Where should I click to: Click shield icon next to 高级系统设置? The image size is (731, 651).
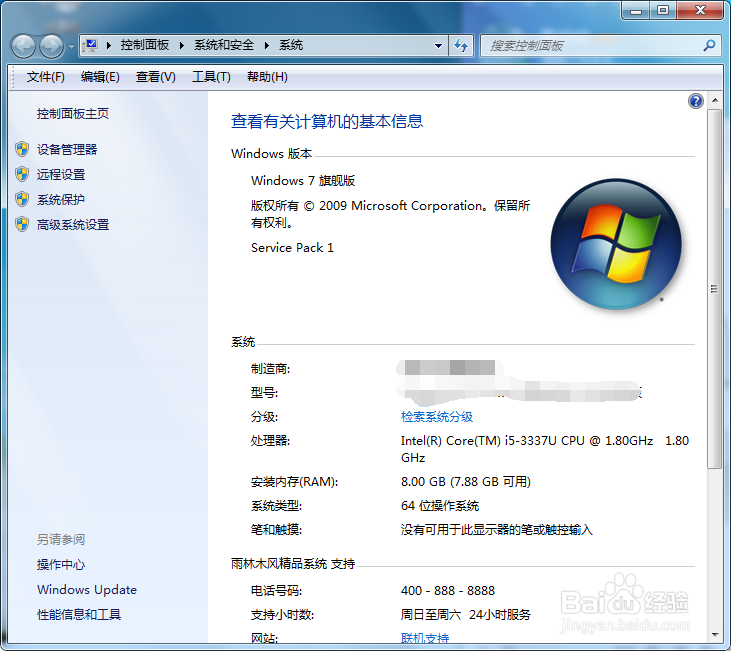22,225
